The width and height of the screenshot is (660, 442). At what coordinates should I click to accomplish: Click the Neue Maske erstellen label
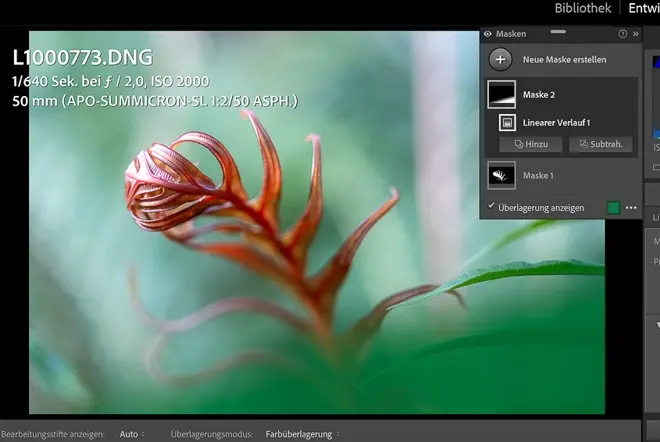[564, 60]
